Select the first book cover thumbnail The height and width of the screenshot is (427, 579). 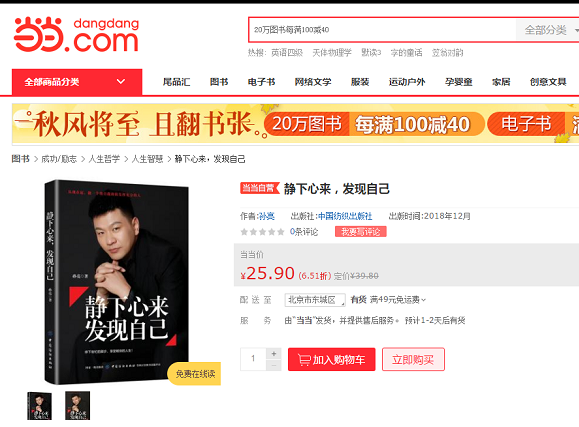click(x=40, y=406)
